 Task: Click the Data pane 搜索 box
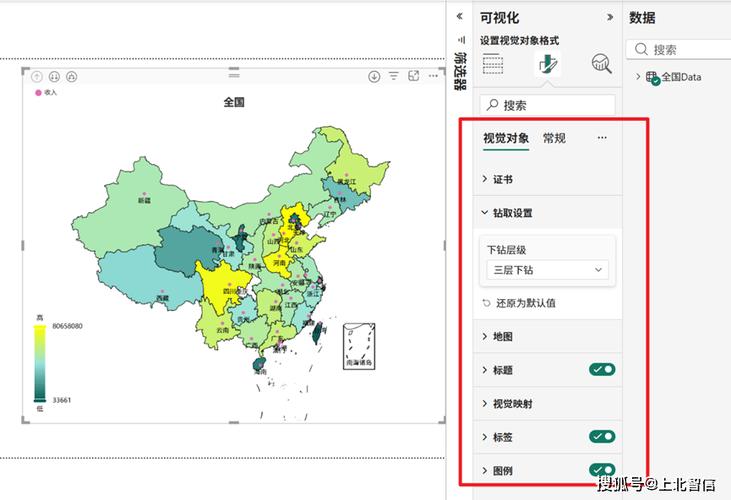pos(678,49)
